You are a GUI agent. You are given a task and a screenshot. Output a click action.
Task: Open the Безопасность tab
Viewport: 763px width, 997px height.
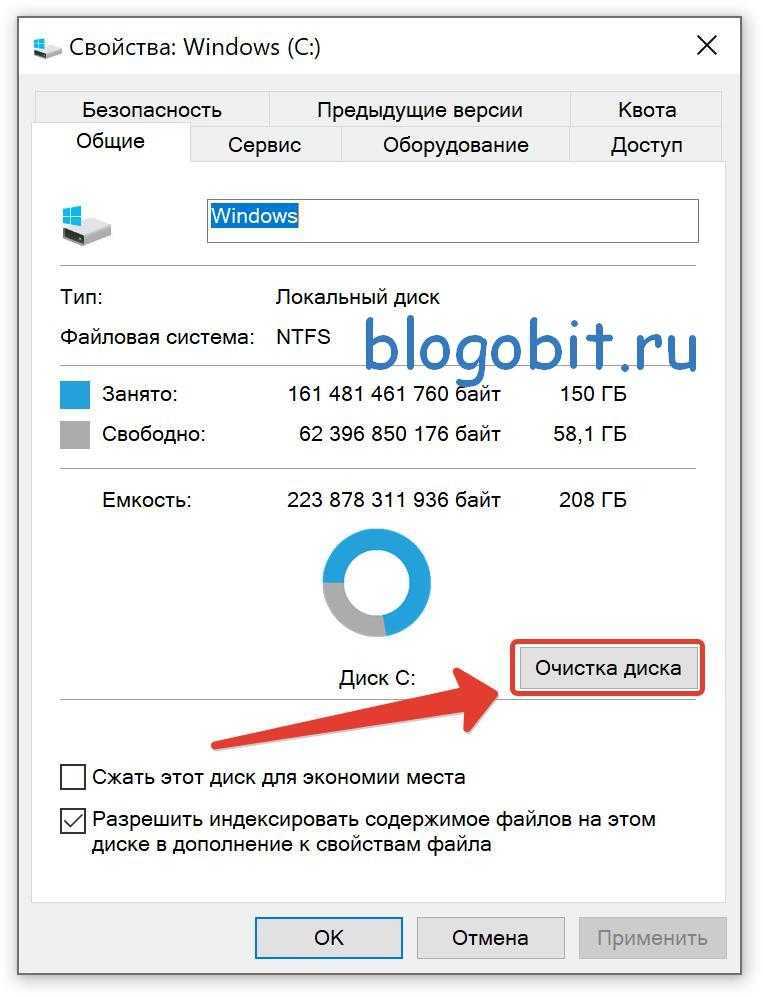(x=152, y=109)
